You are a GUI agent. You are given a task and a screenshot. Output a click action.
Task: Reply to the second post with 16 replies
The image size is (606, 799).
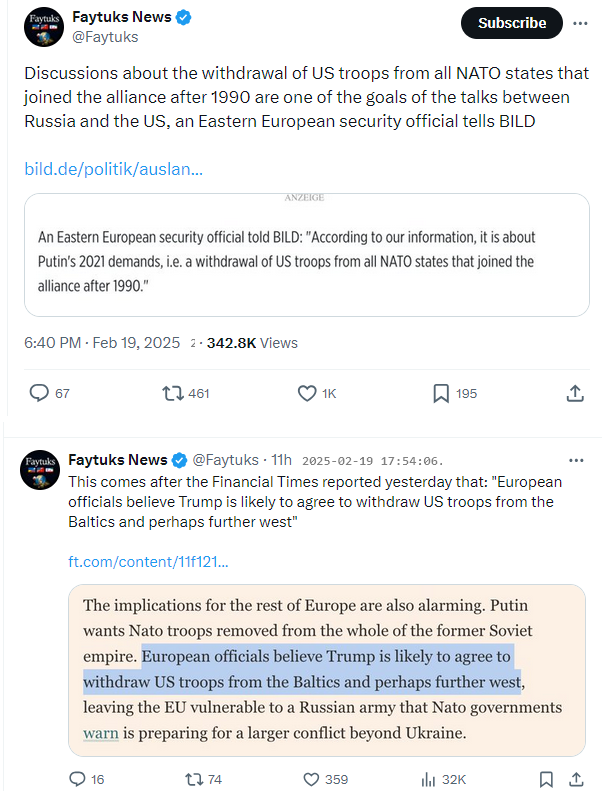pos(78,779)
